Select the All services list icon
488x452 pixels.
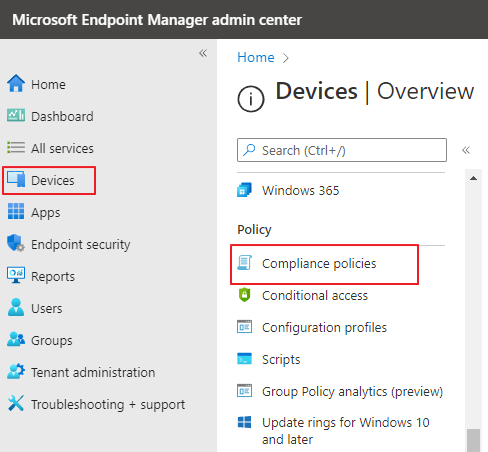tap(16, 147)
